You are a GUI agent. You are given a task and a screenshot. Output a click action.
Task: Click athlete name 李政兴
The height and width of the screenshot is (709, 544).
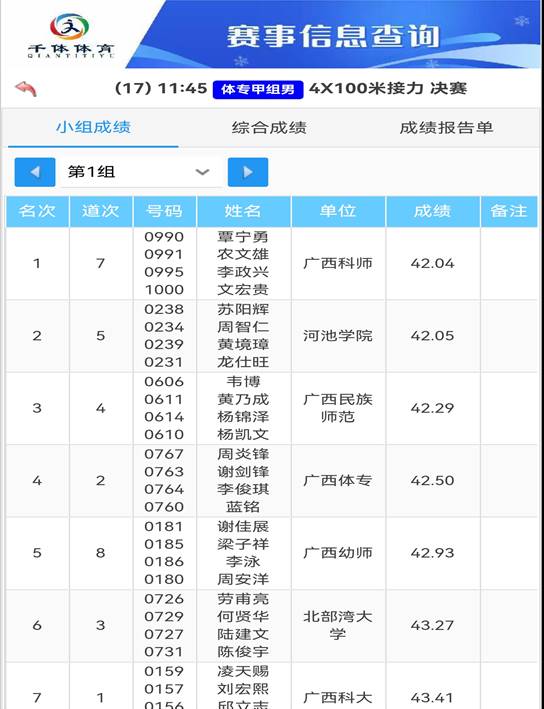(x=243, y=272)
